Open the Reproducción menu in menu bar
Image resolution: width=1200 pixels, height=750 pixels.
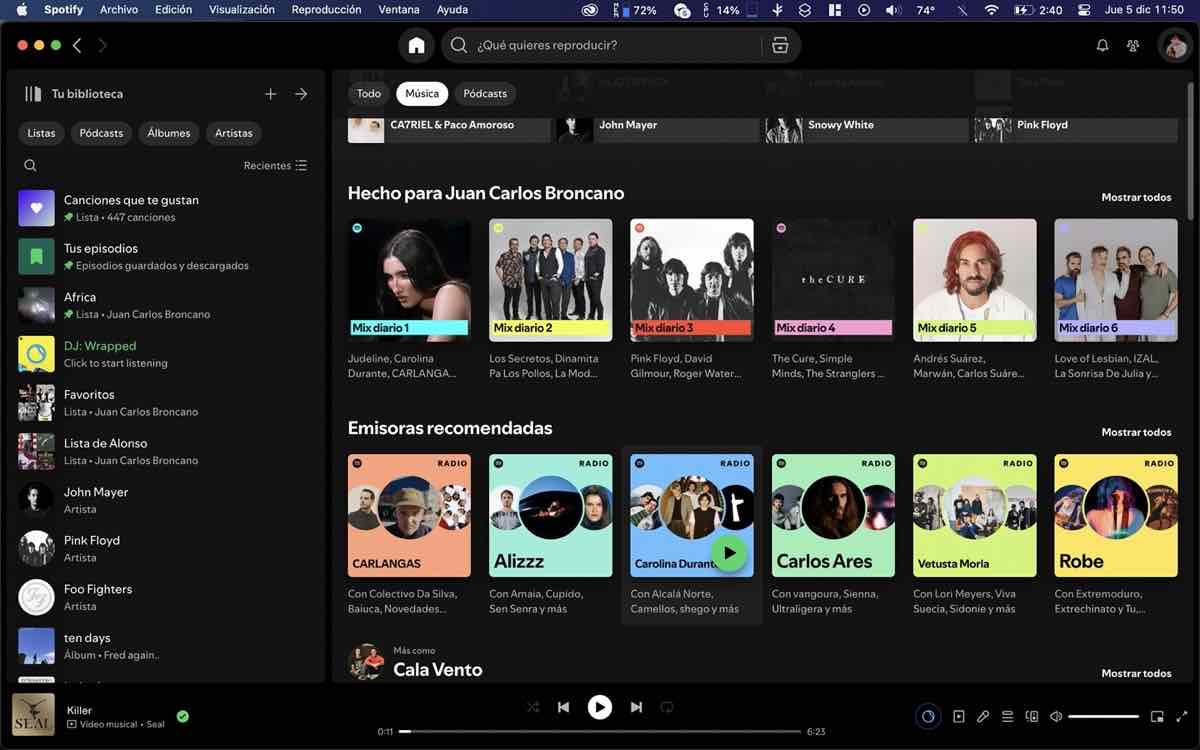coord(326,10)
